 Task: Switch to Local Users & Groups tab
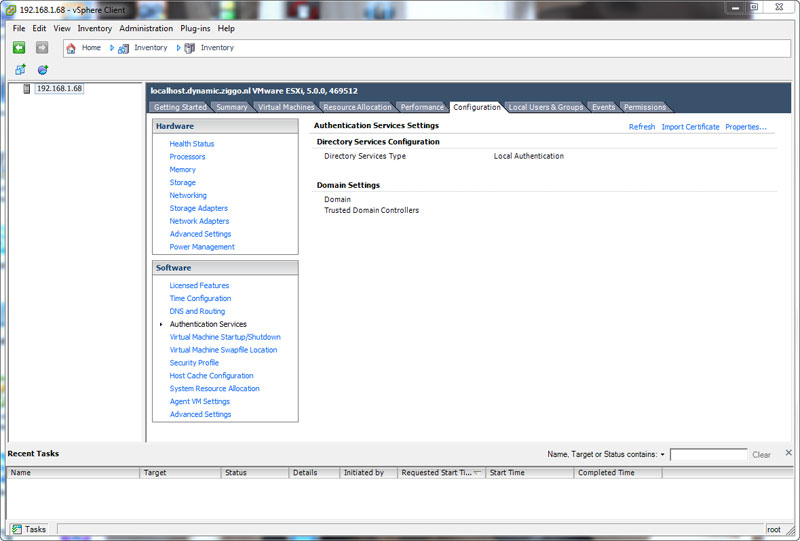(x=545, y=107)
